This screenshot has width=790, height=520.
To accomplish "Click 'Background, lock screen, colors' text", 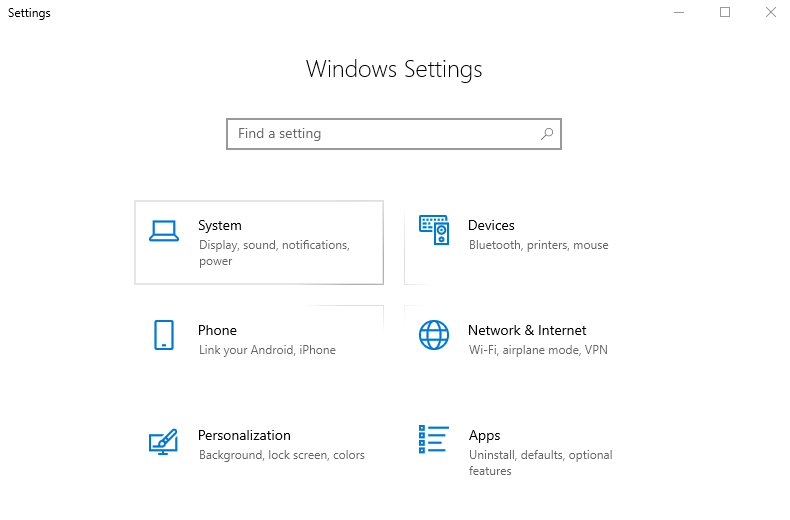I will [282, 455].
